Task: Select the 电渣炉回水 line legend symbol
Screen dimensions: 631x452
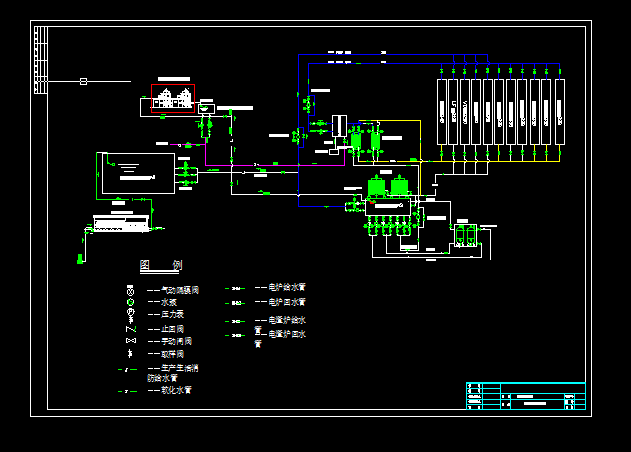Action: pos(235,335)
